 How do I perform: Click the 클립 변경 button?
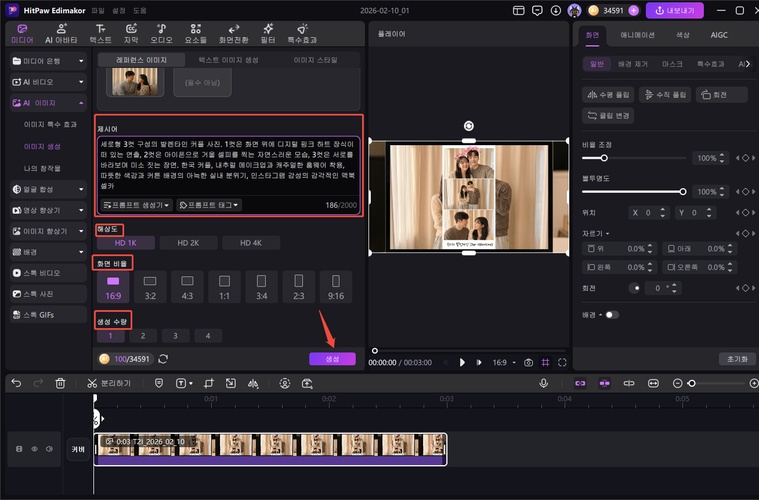[608, 116]
